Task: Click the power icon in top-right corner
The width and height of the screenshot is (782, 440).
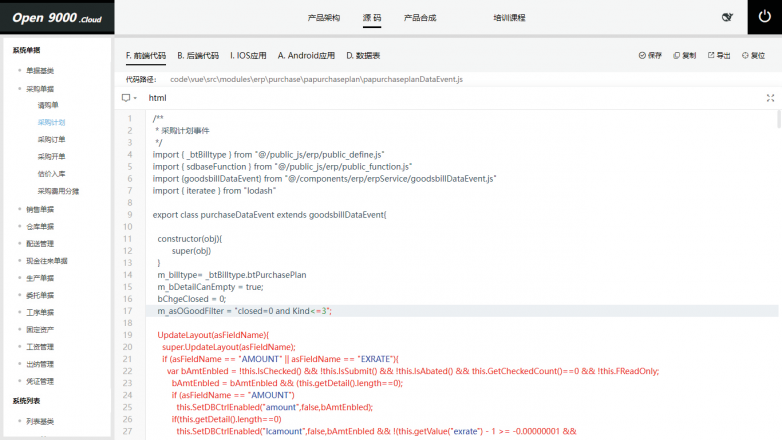Action: coord(764,17)
